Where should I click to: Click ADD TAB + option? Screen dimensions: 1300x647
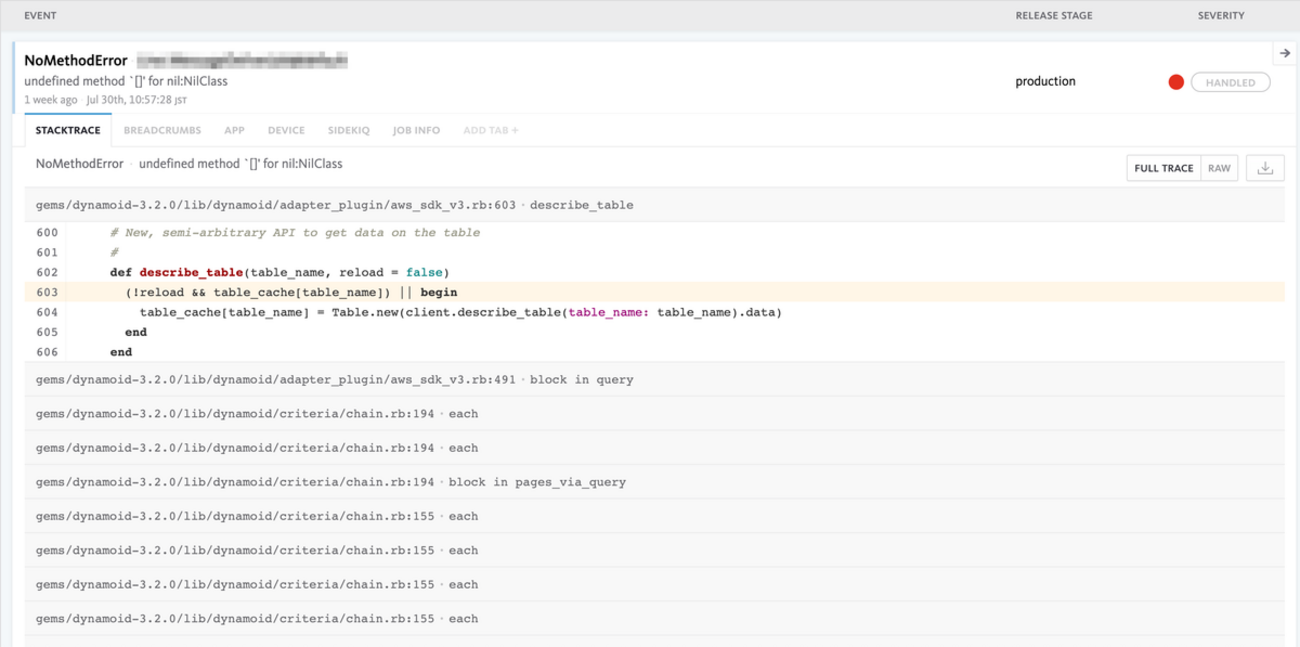pyautogui.click(x=491, y=130)
